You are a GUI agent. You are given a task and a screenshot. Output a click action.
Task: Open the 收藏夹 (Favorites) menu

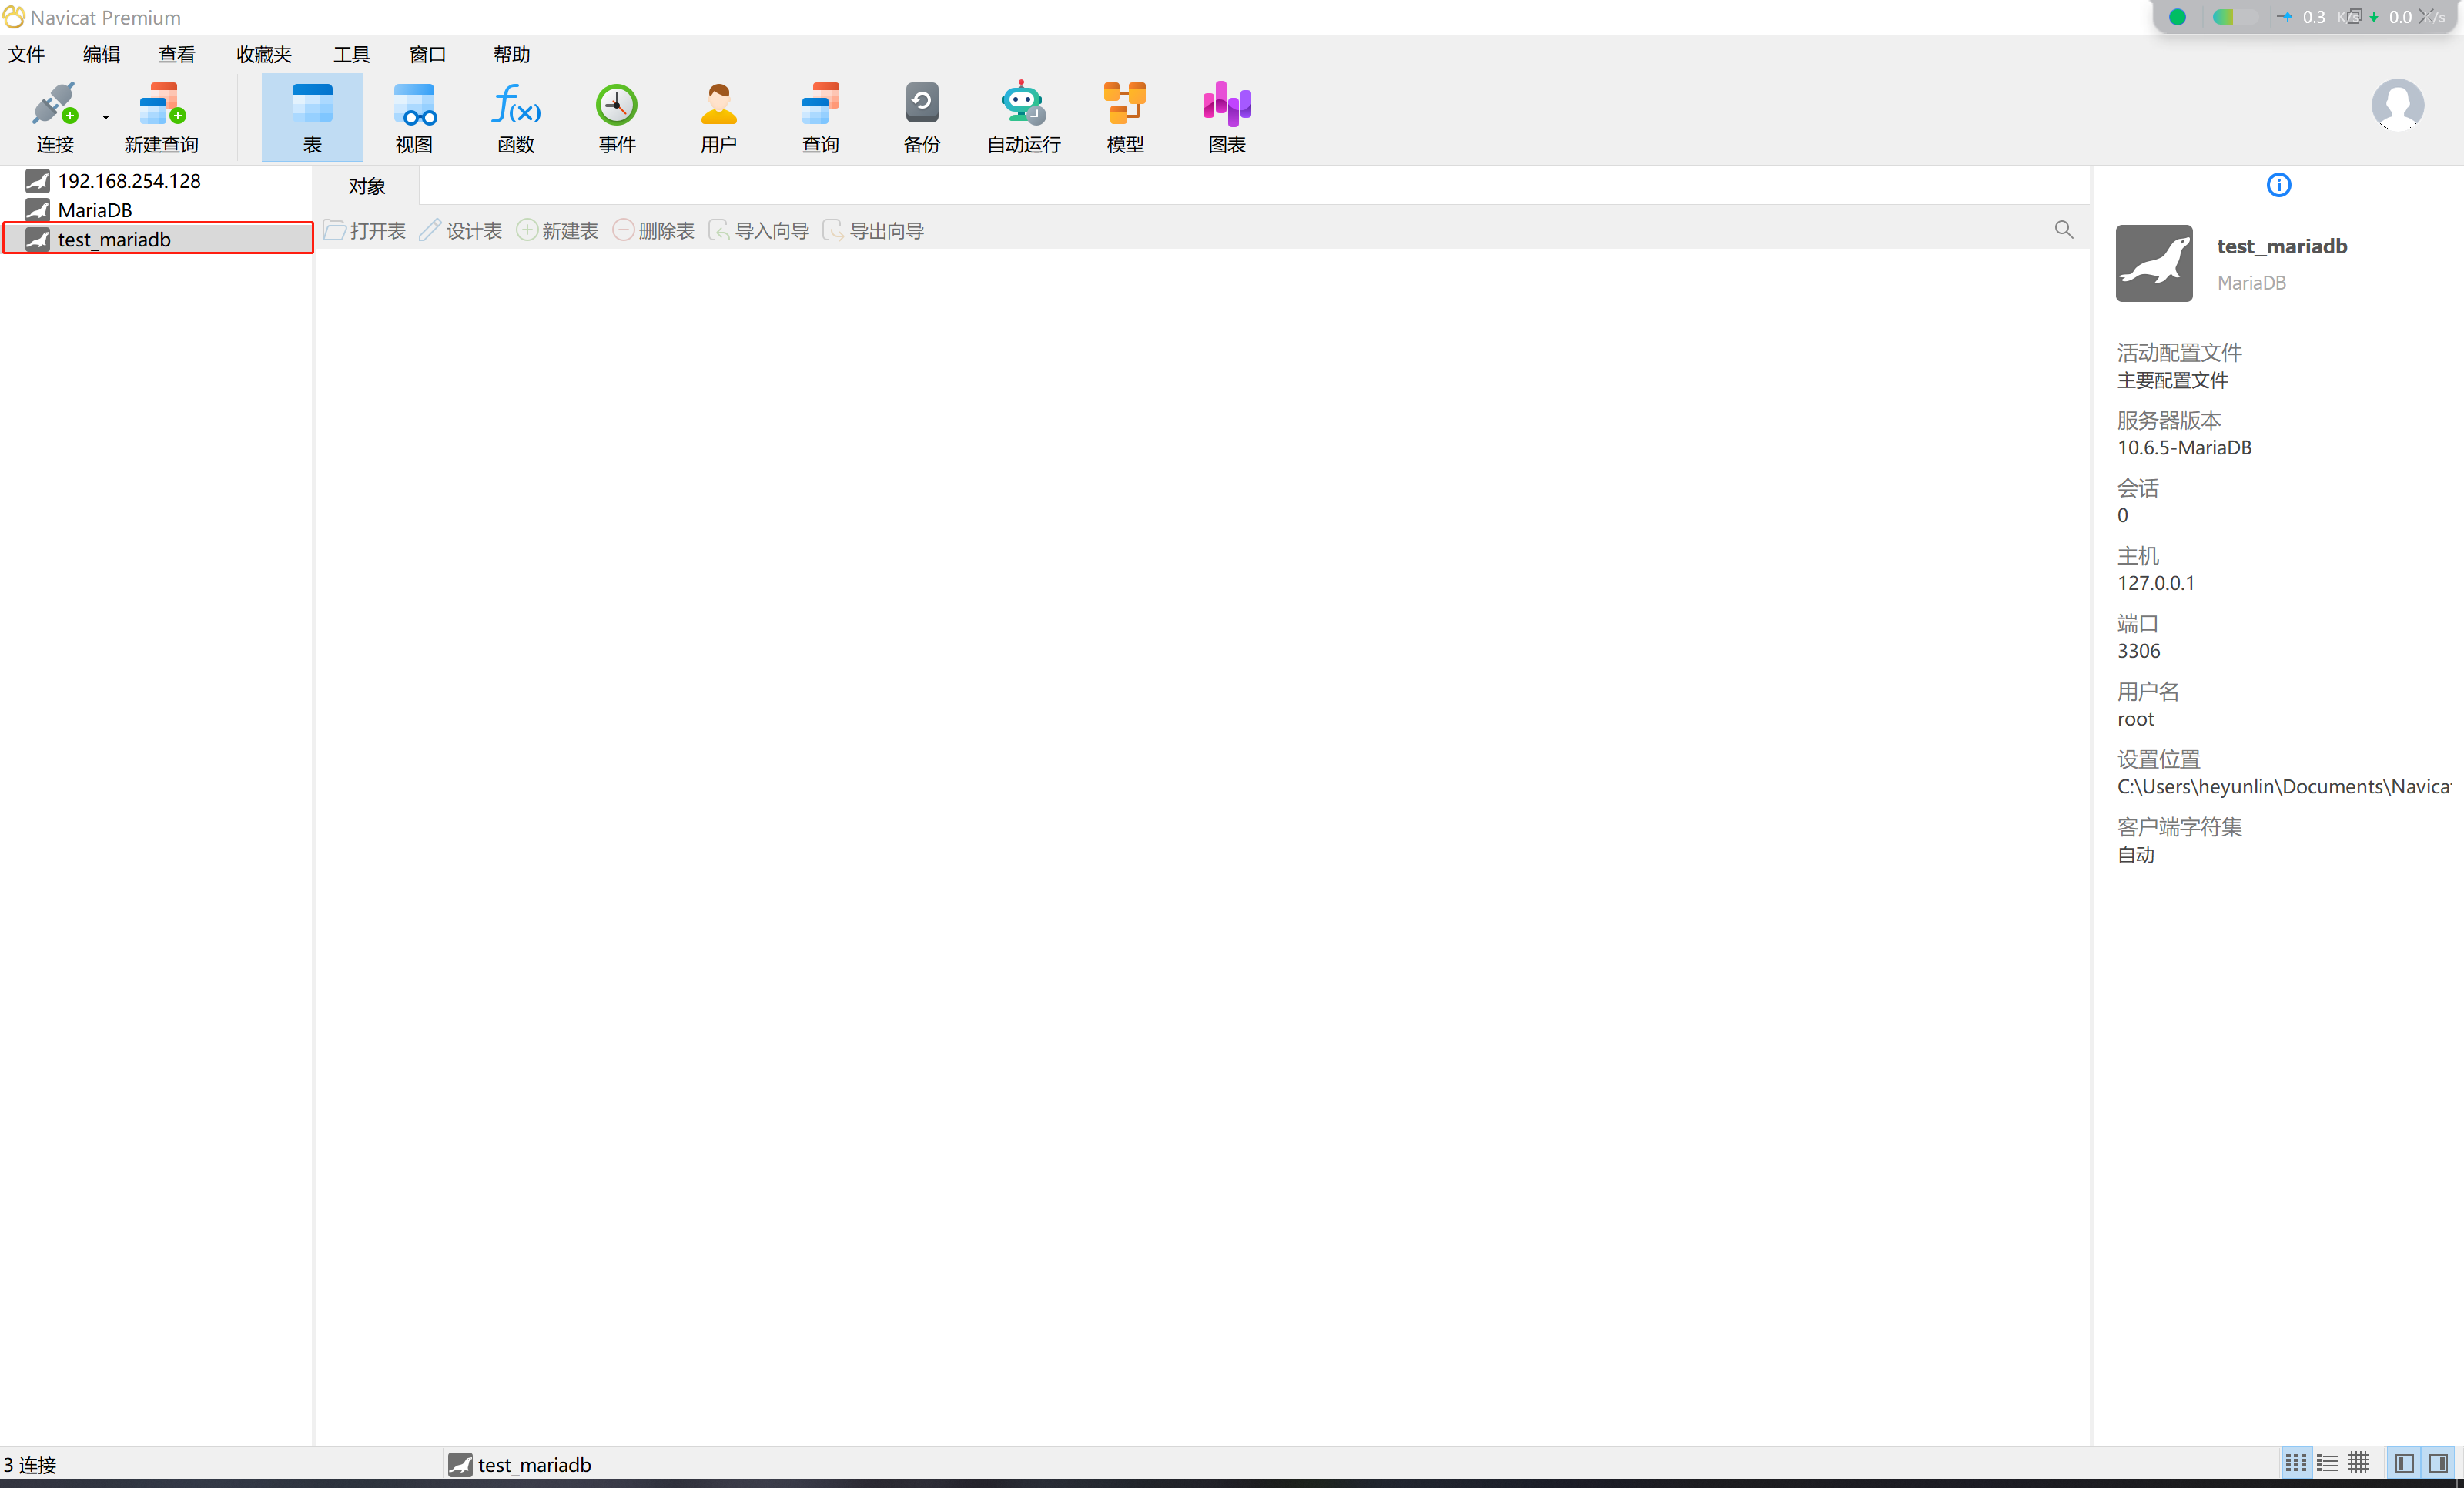click(x=264, y=54)
